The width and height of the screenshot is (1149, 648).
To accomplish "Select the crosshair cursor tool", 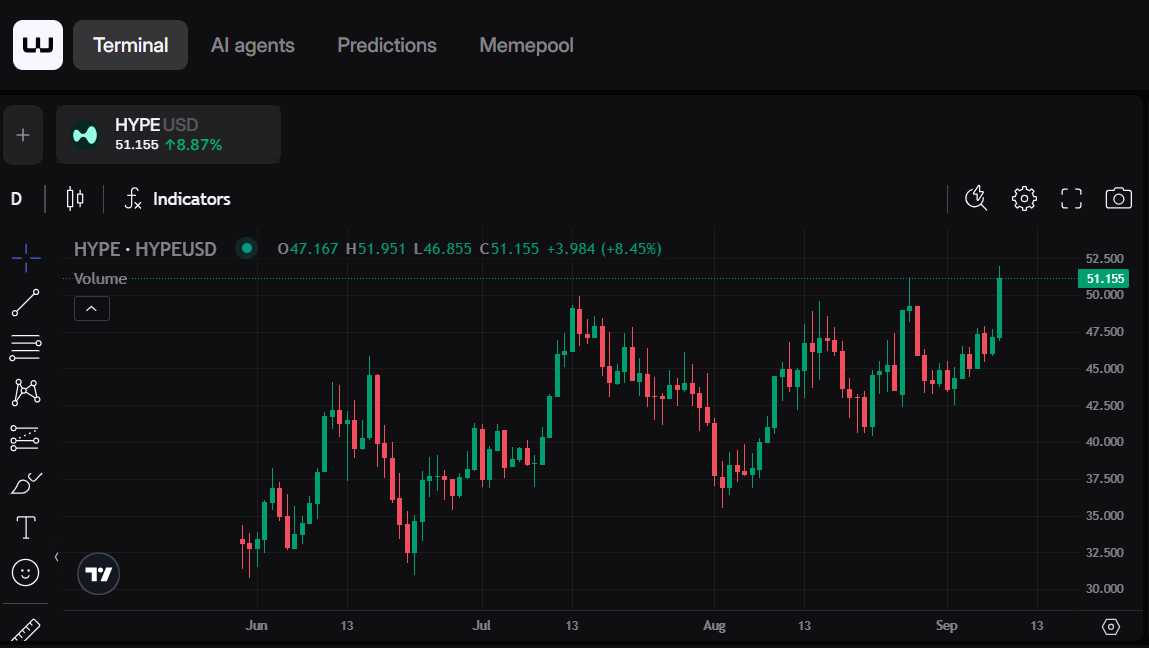I will (25, 257).
